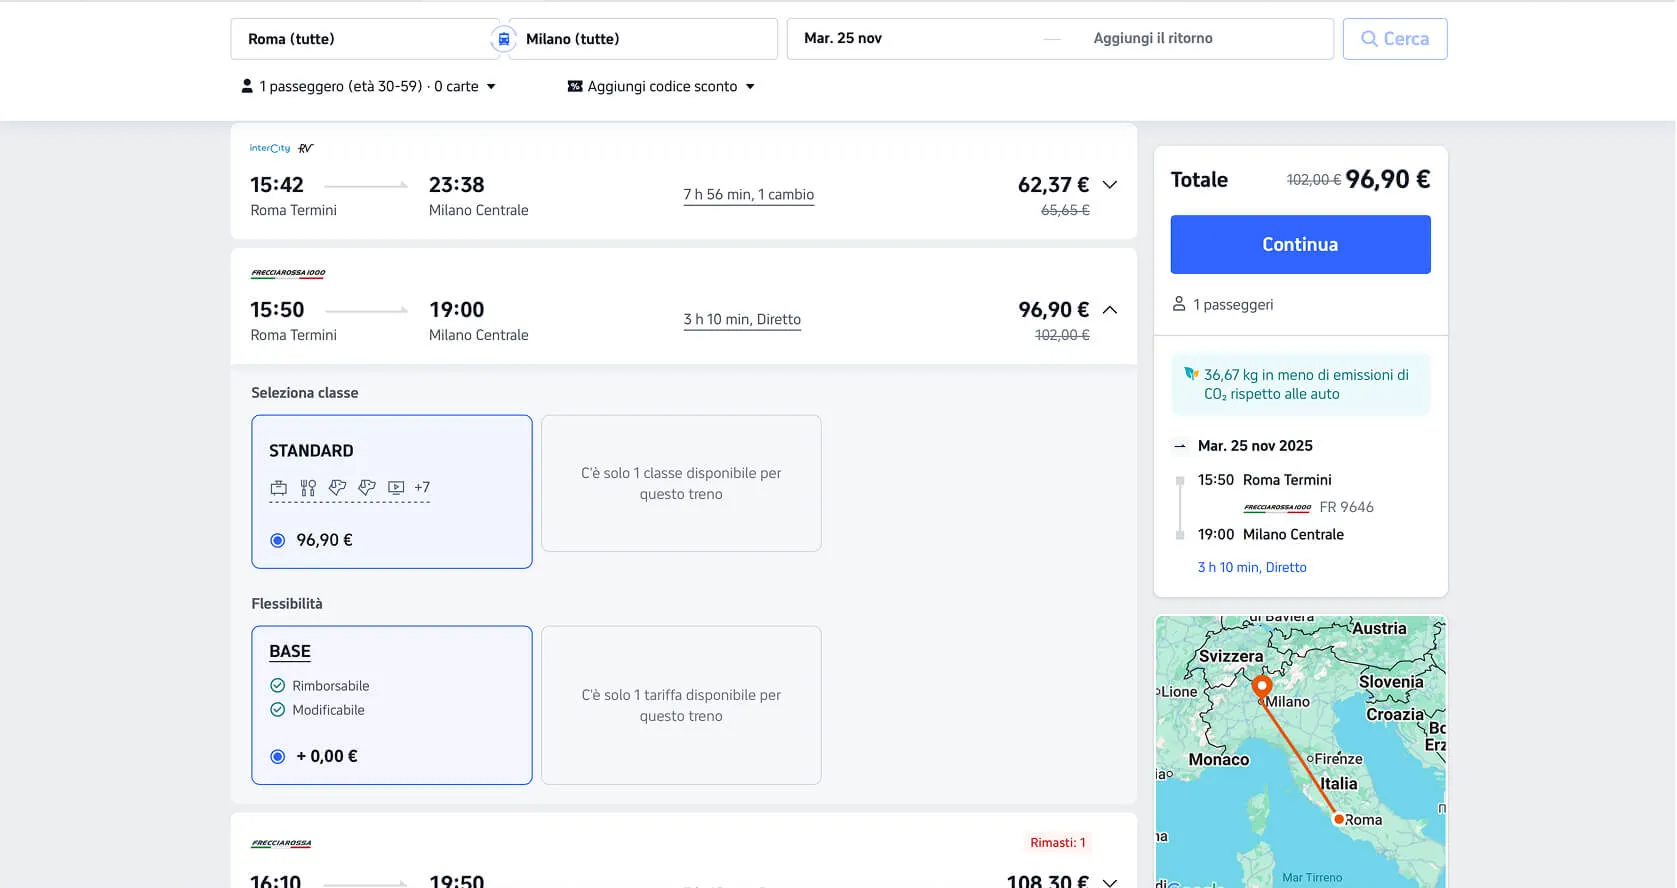1677x888 pixels.
Task: Click the entertainment screen amenity icon
Action: tap(396, 488)
